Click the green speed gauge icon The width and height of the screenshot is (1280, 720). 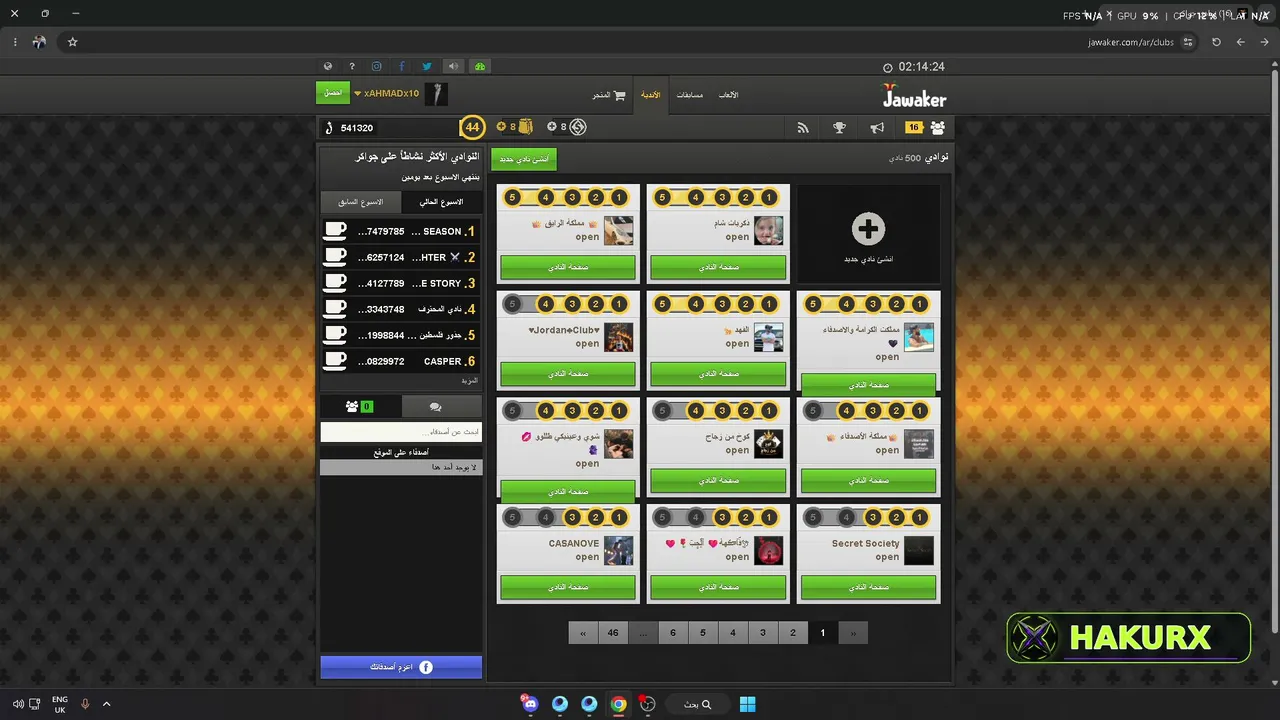pos(480,67)
